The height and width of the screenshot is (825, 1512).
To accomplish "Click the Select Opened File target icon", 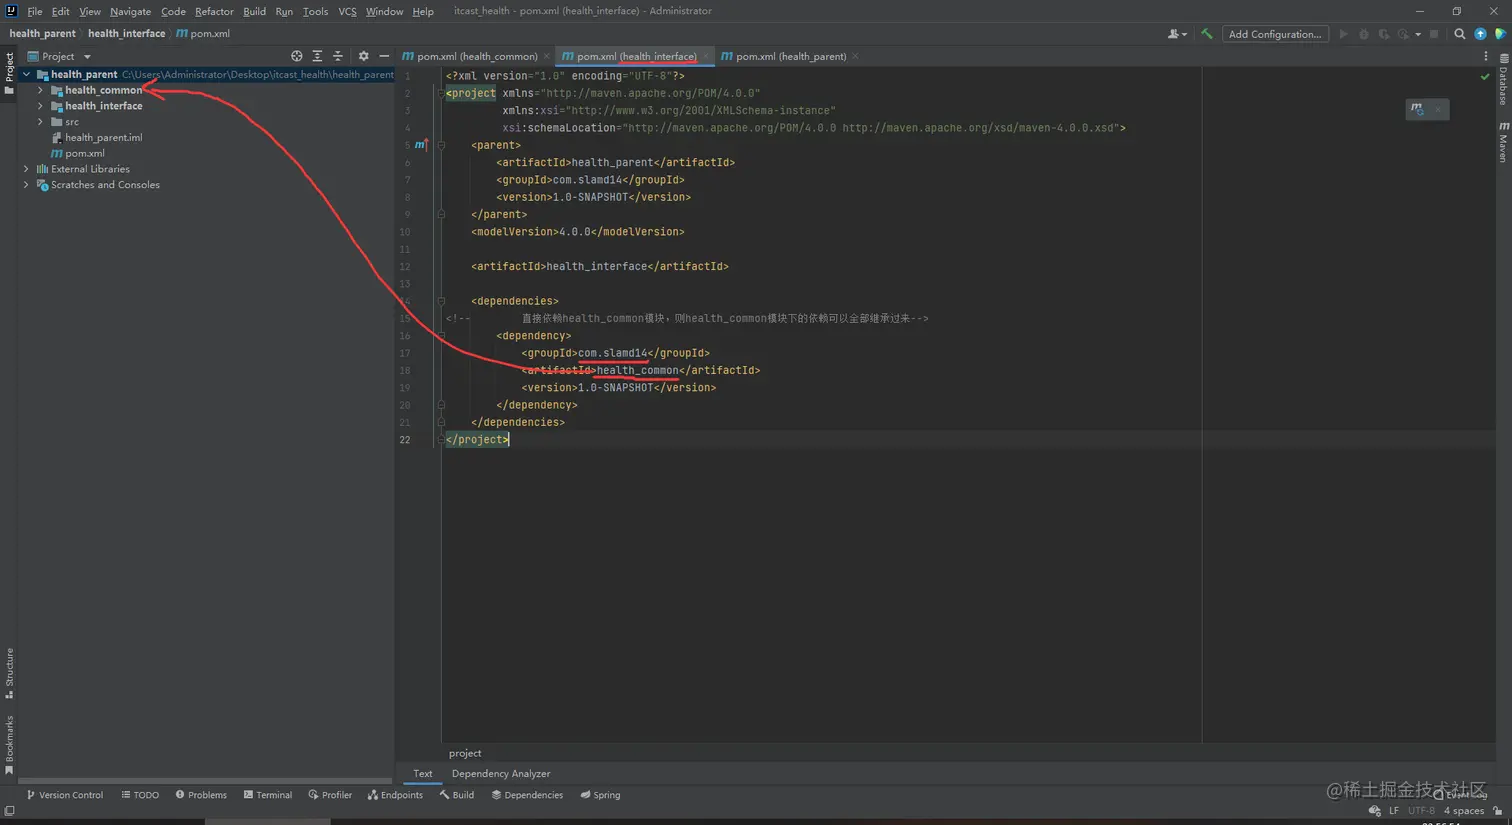I will click(296, 56).
